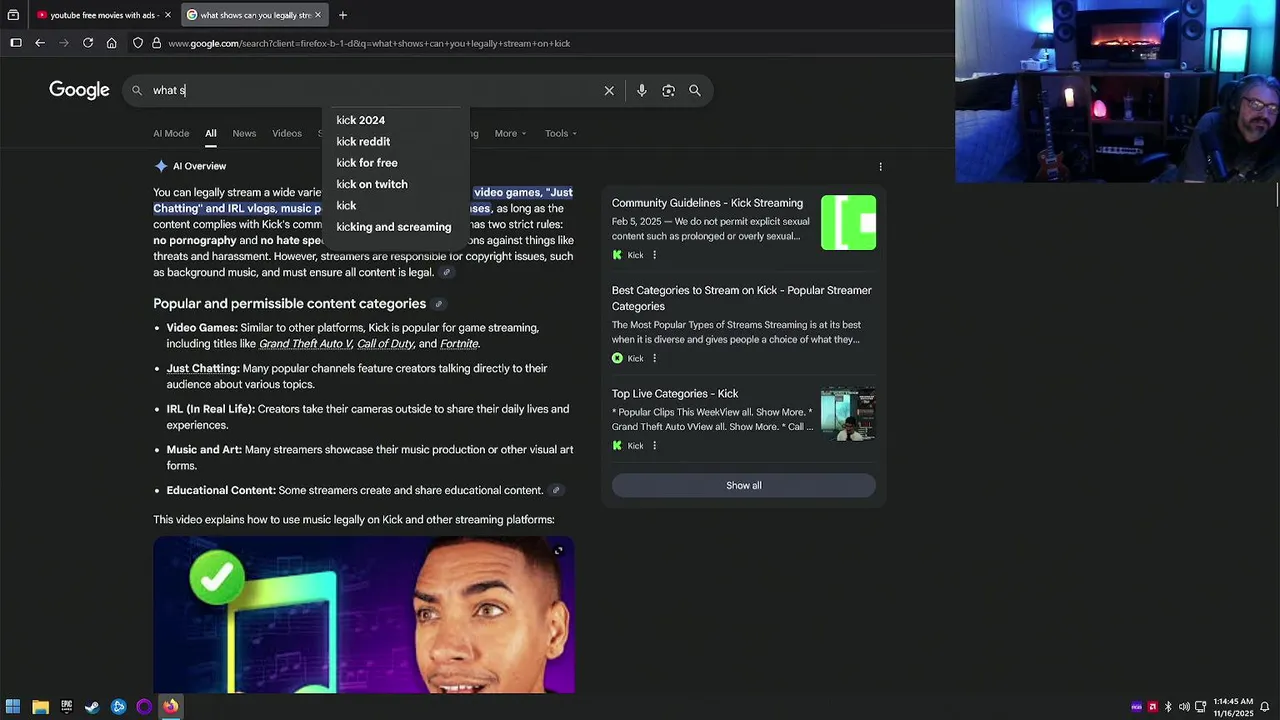Open options for Community Guidelines Kick source
This screenshot has width=1280, height=720.
click(x=655, y=255)
